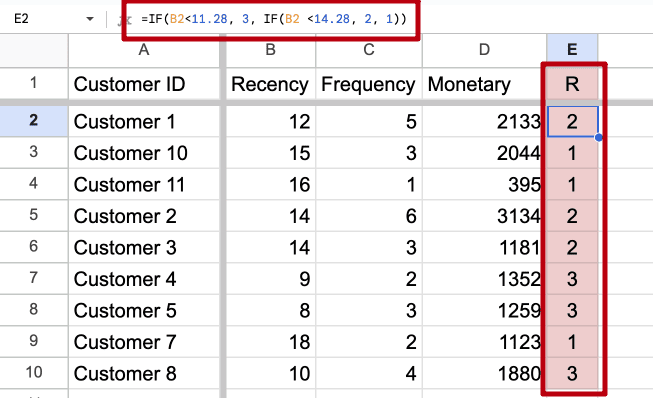The height and width of the screenshot is (398, 653).
Task: Click the 'Customer ID' header cell
Action: [144, 84]
